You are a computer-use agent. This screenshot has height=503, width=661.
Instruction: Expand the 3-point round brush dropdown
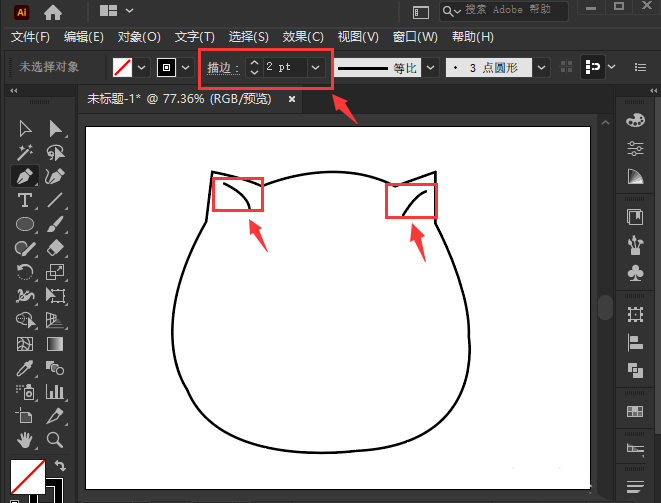541,68
